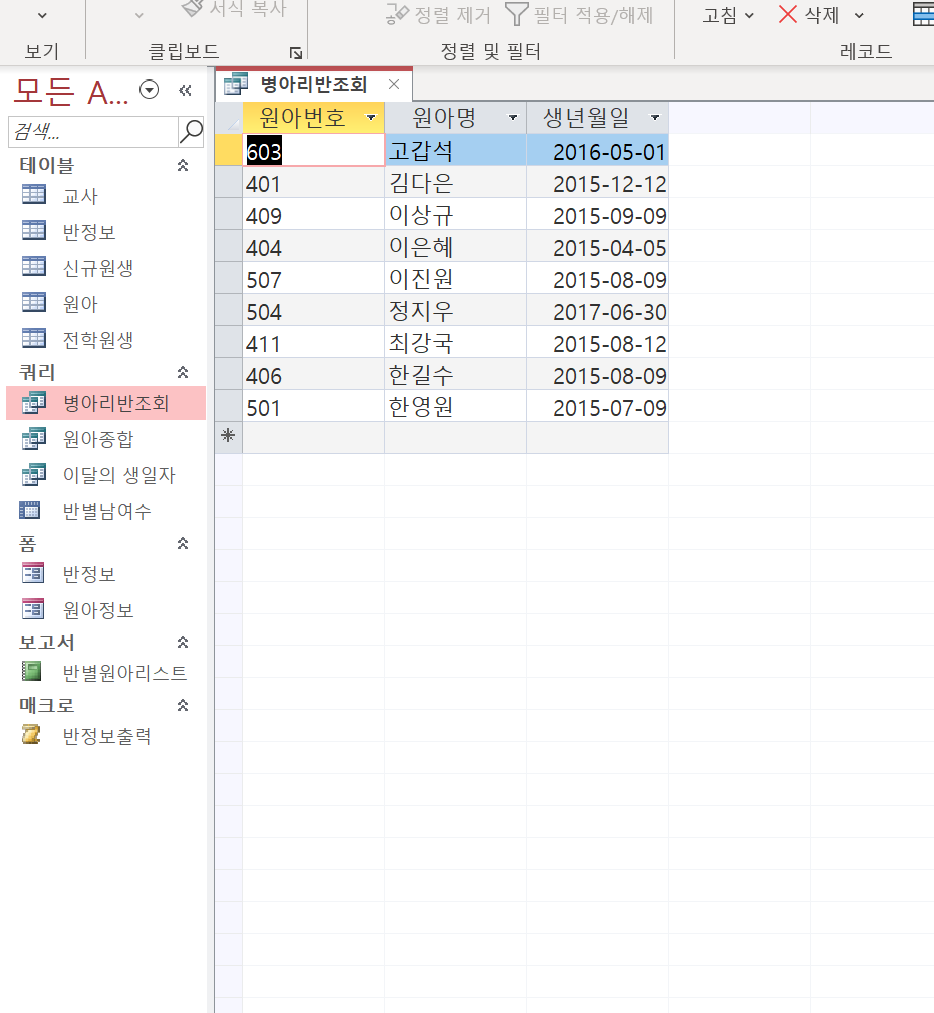Collapse the 쿼리 group in navigation pane
This screenshot has width=934, height=1013.
point(183,372)
